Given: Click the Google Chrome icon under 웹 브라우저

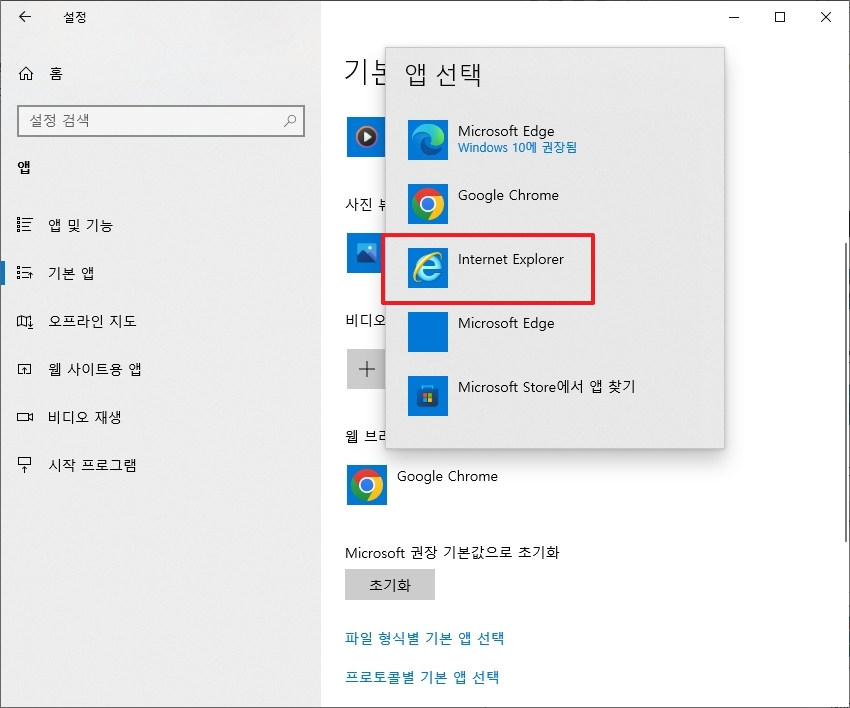Looking at the screenshot, I should coord(366,484).
